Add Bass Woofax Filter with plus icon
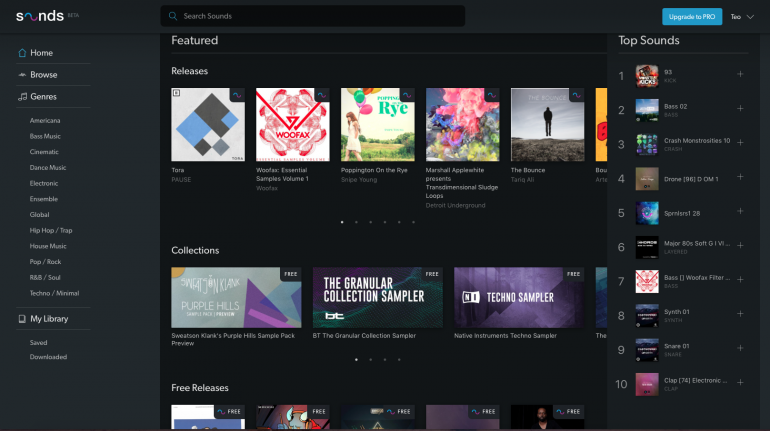Image resolution: width=770 pixels, height=431 pixels. point(740,280)
